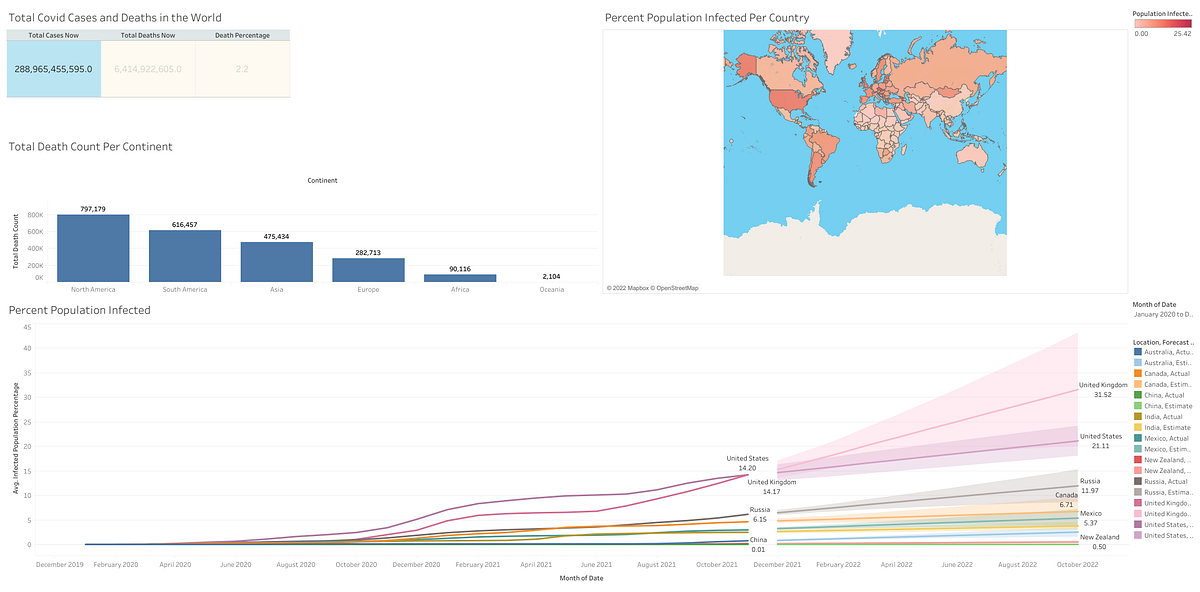Screen dimensions: 1200x592
Task: Click the Canada 6.71 forecast label
Action: click(1066, 500)
